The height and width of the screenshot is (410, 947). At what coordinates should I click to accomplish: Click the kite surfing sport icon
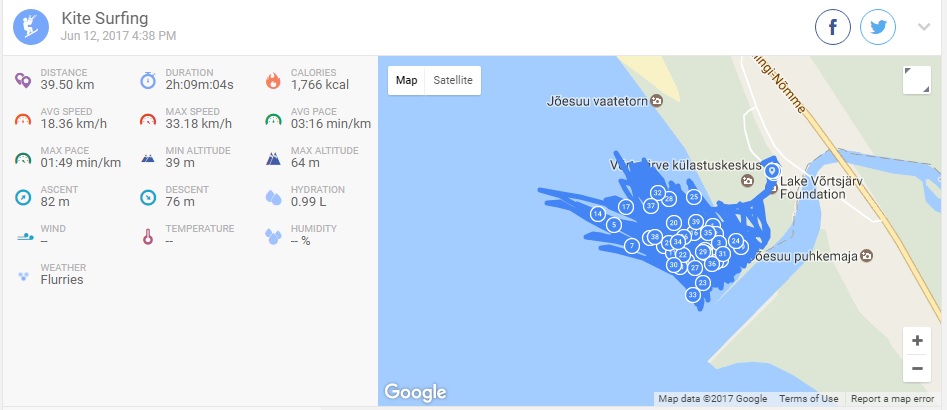coord(30,27)
